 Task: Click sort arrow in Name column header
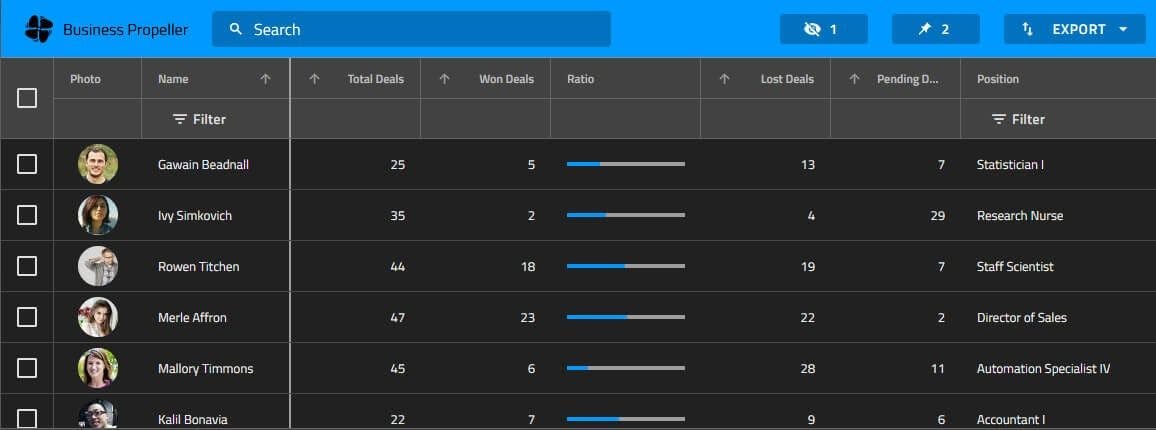pyautogui.click(x=265, y=79)
